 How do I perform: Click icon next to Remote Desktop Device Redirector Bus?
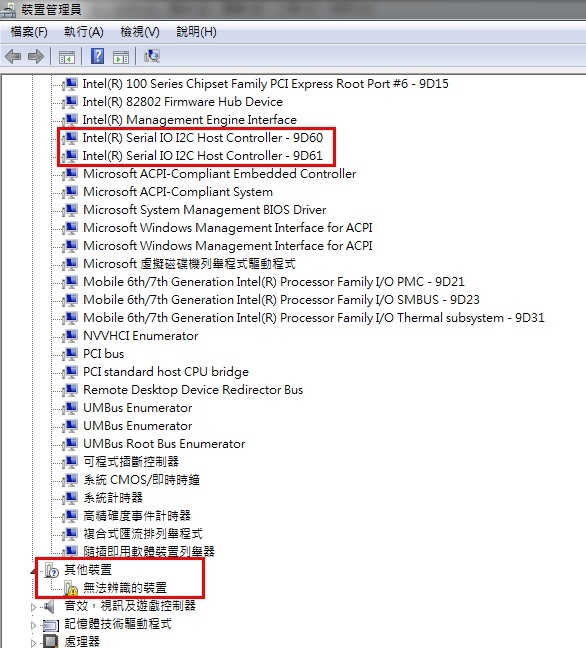tap(71, 390)
